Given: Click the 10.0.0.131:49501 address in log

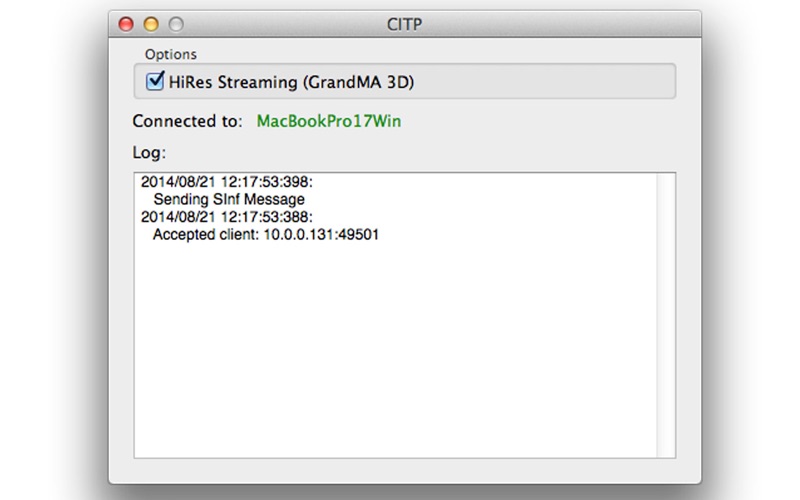Looking at the screenshot, I should click(x=321, y=235).
